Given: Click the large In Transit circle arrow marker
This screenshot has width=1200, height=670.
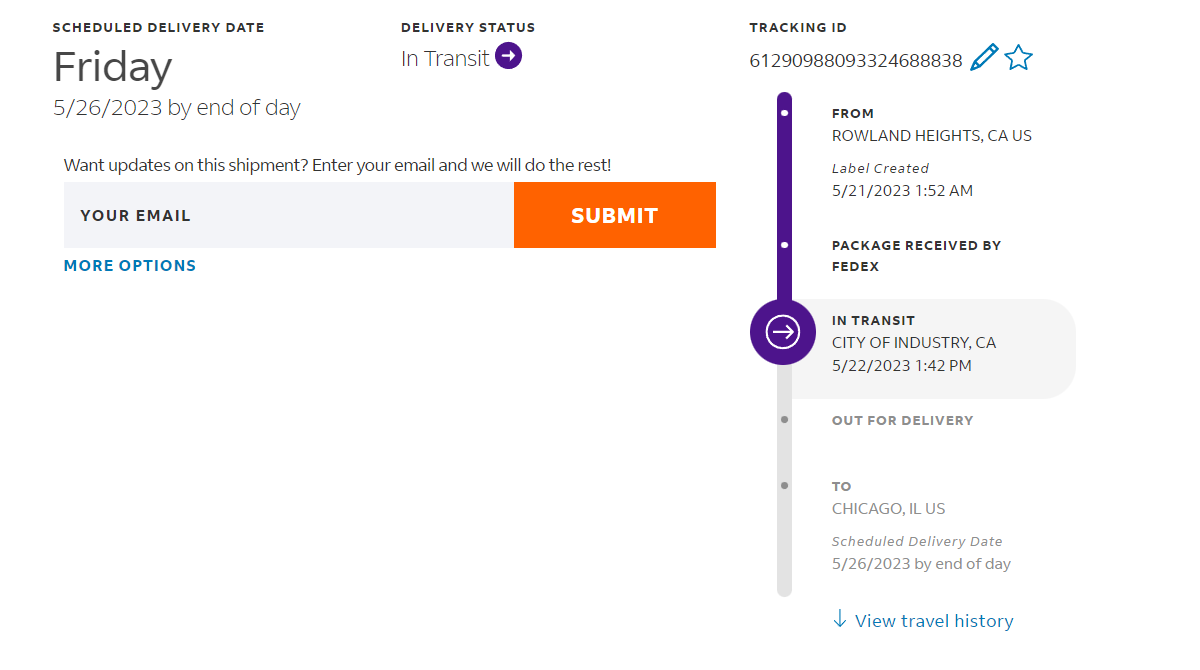Looking at the screenshot, I should 783,332.
